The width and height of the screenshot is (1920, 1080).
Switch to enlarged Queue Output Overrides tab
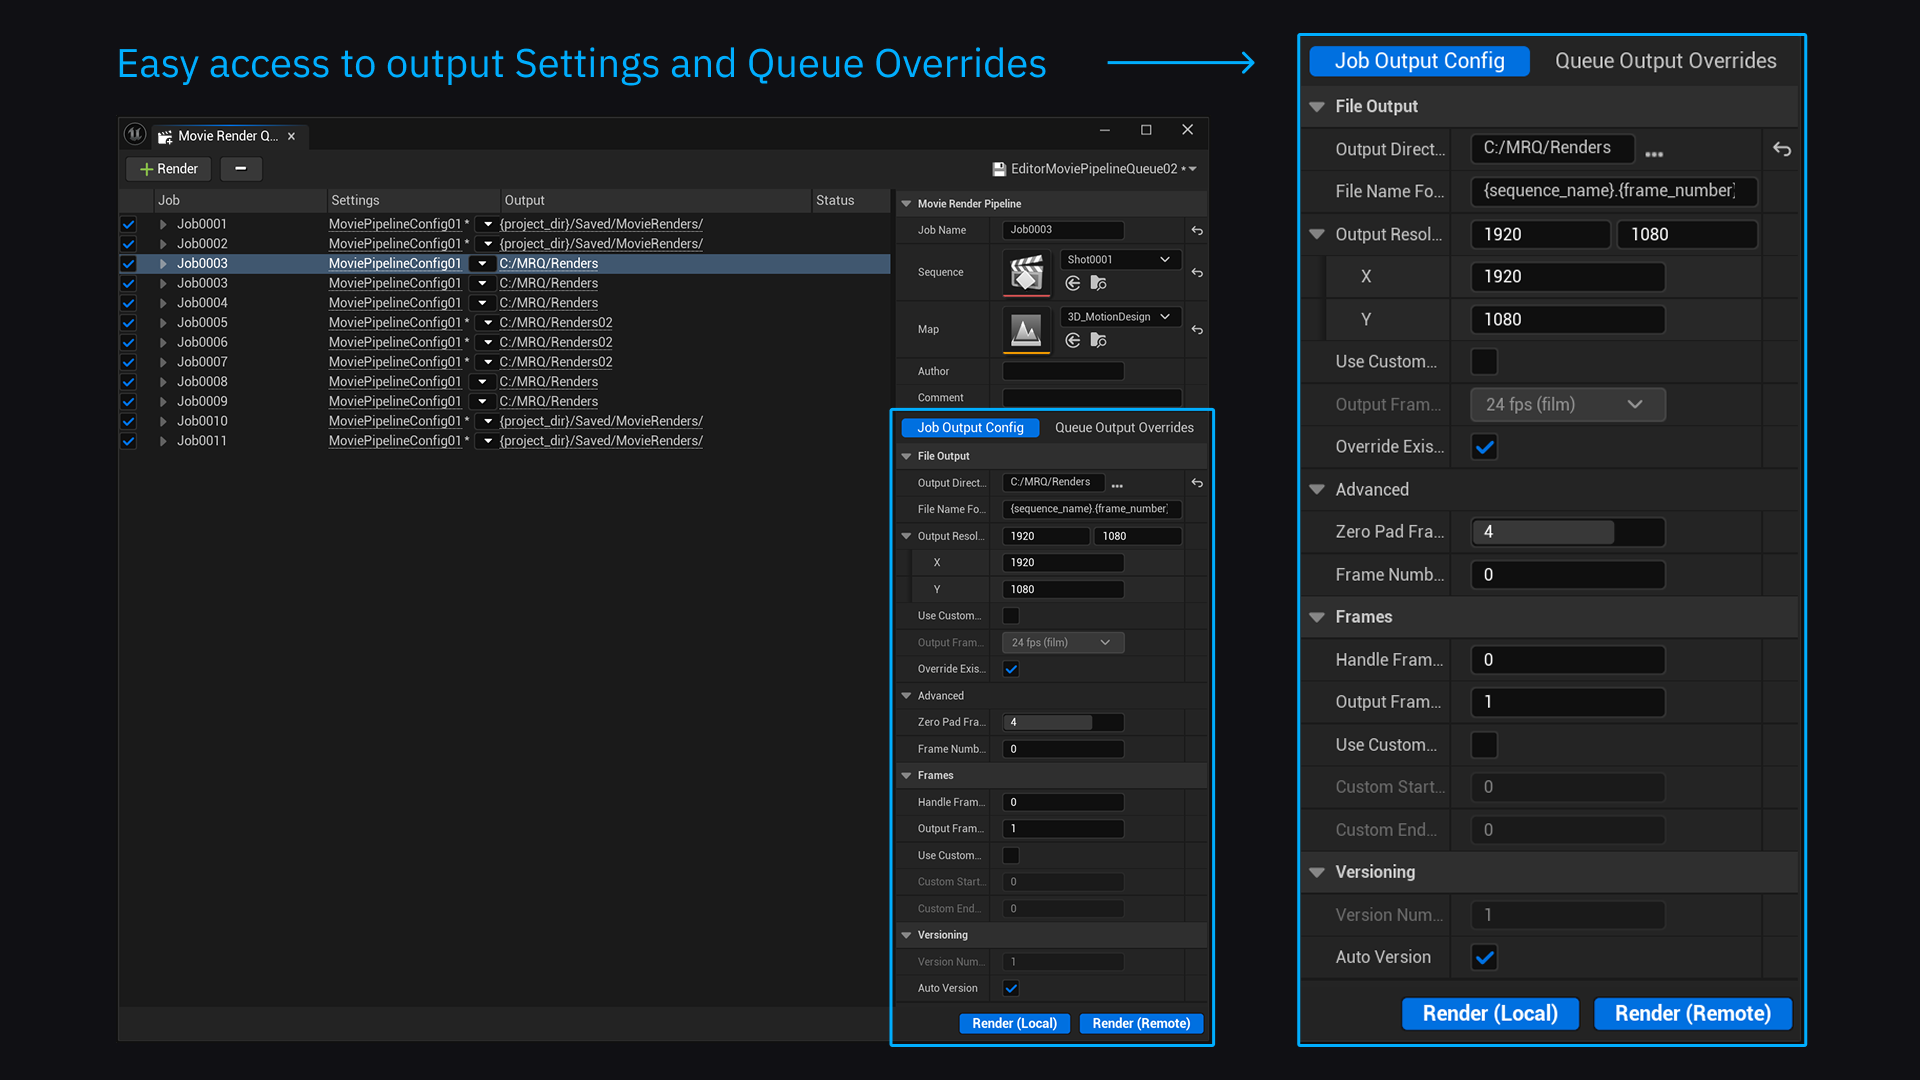coord(1665,61)
